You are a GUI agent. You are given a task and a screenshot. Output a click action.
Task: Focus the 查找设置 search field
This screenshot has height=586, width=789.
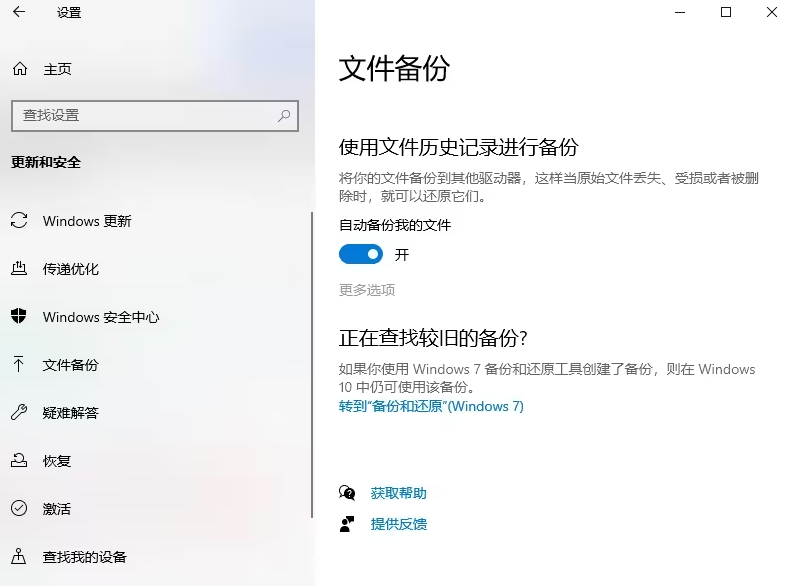(155, 116)
